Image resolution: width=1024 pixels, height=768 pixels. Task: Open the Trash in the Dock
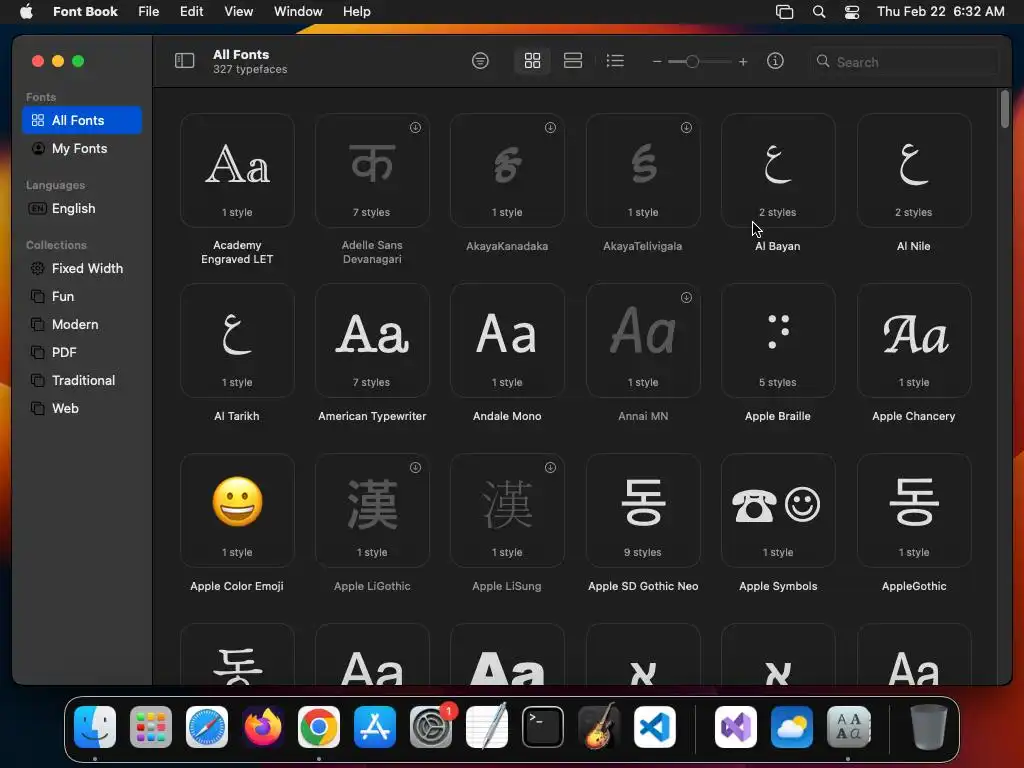[928, 727]
